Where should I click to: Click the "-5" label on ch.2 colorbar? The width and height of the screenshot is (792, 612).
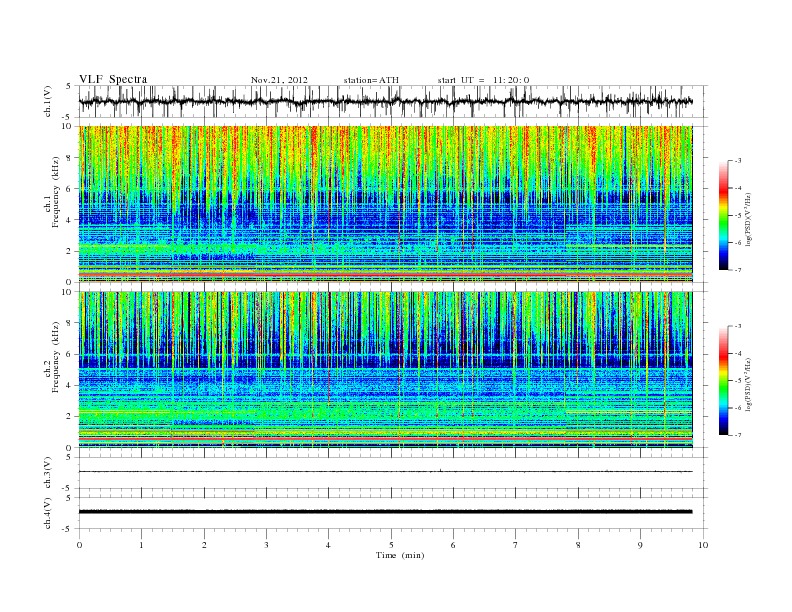coord(738,381)
